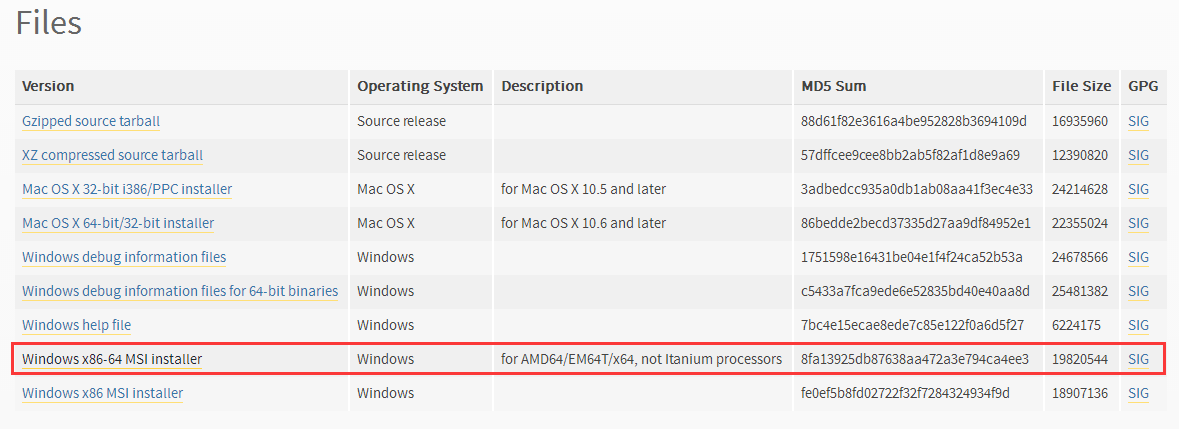Image resolution: width=1179 pixels, height=429 pixels.
Task: Download the Windows x86 MSI installer
Action: click(102, 393)
